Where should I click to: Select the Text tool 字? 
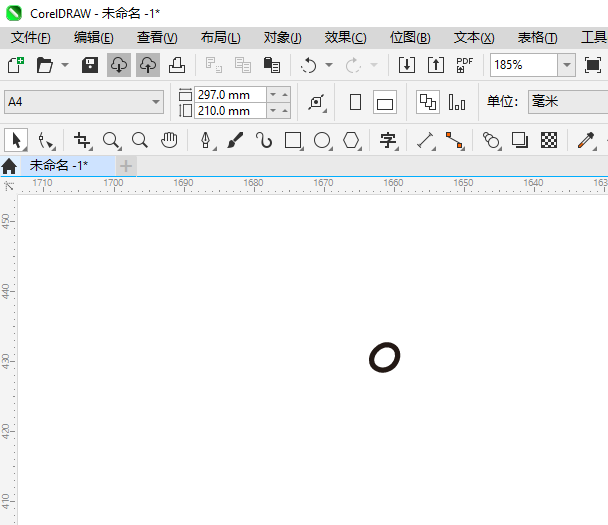[x=388, y=140]
